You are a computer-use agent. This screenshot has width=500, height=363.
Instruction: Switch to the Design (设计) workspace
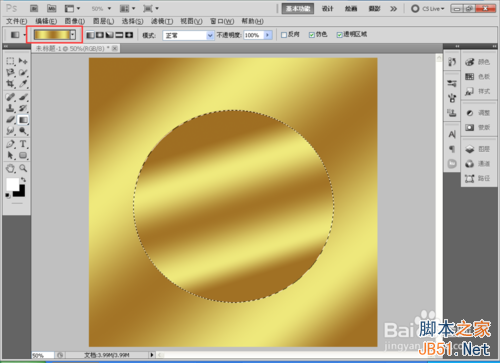[327, 9]
